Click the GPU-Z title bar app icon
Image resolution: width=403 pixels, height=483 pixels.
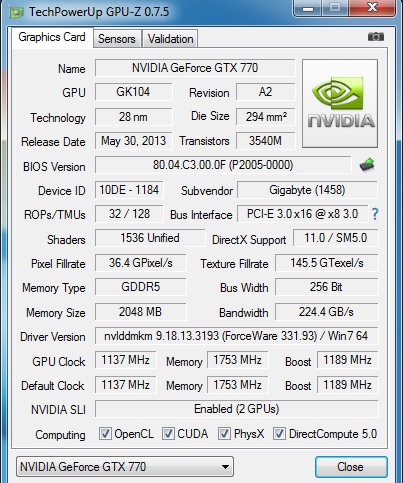[x=16, y=12]
